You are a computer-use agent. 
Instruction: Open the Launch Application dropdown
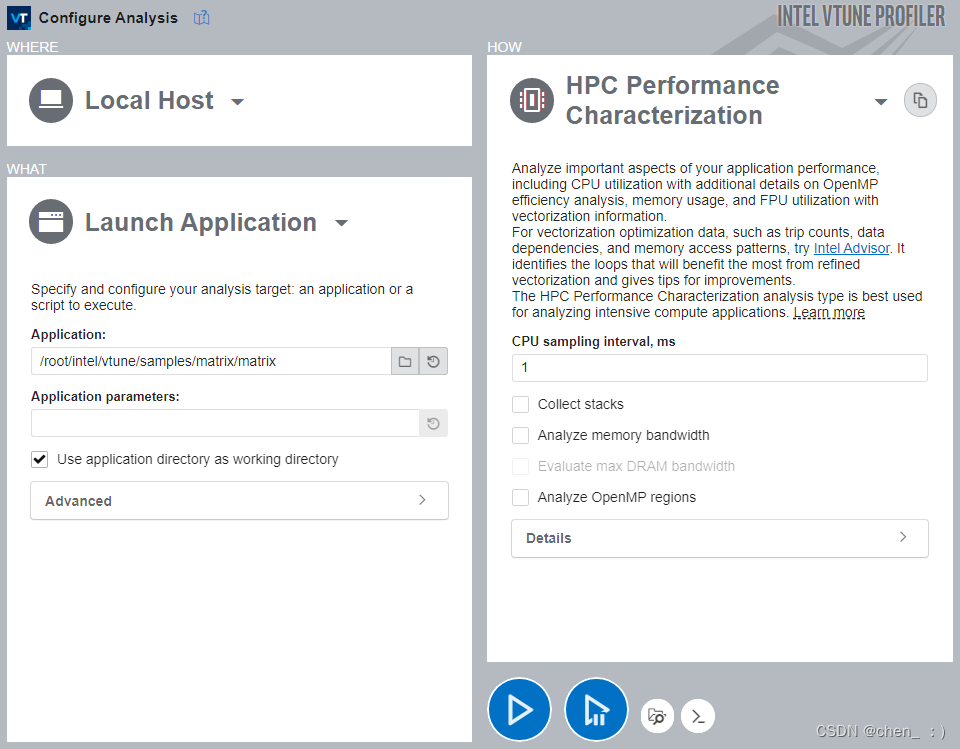341,223
